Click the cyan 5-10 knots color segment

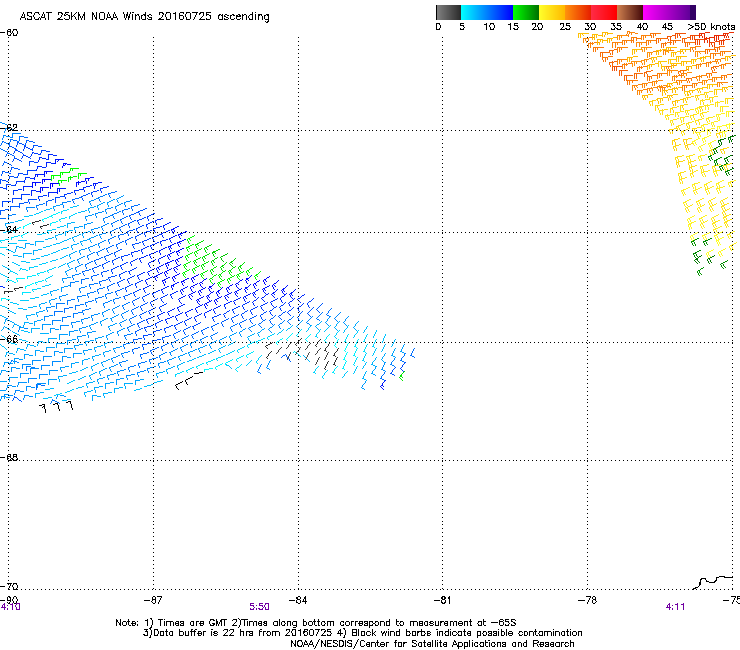(x=474, y=12)
